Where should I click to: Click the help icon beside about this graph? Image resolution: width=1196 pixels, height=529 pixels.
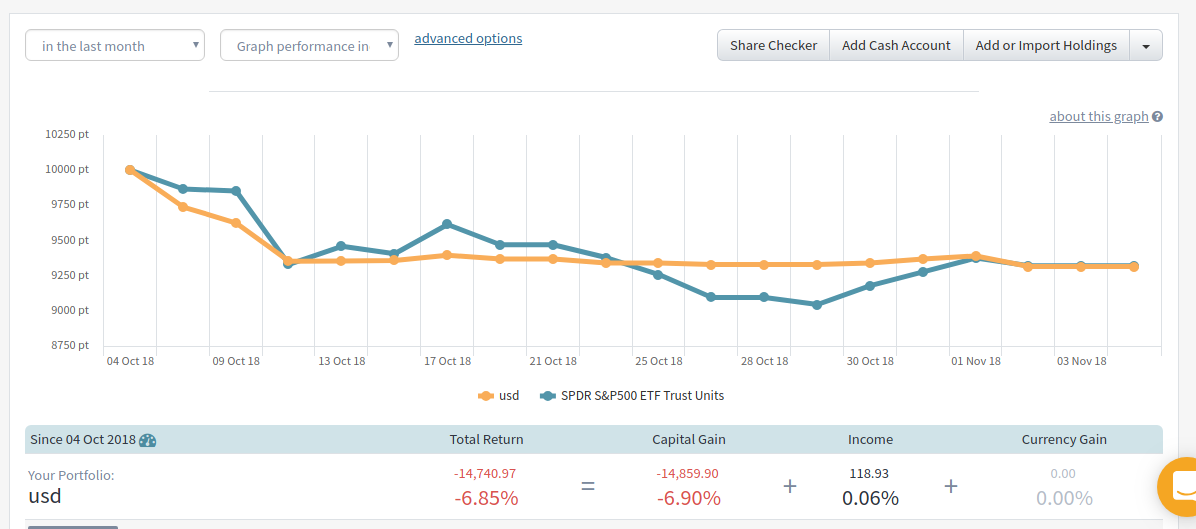[x=1157, y=117]
